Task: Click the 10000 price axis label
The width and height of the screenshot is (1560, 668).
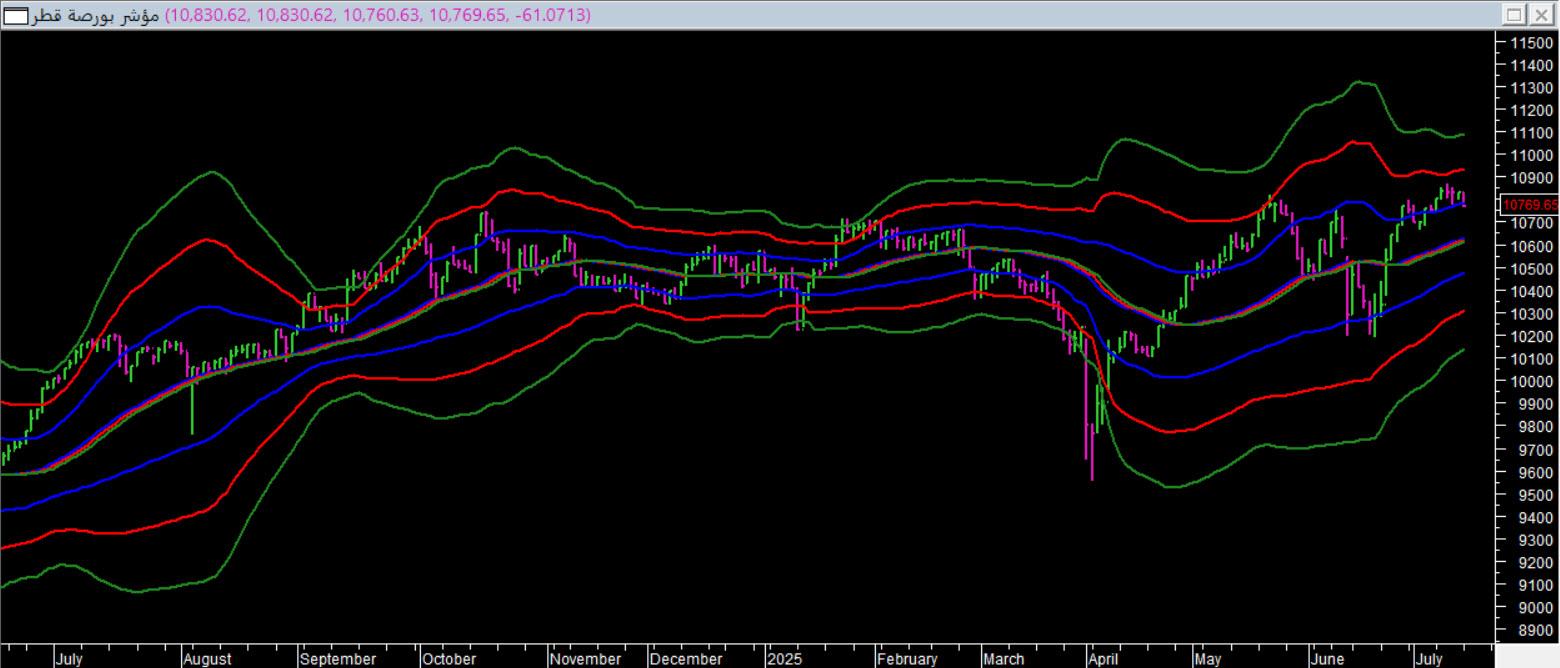Action: (1531, 381)
